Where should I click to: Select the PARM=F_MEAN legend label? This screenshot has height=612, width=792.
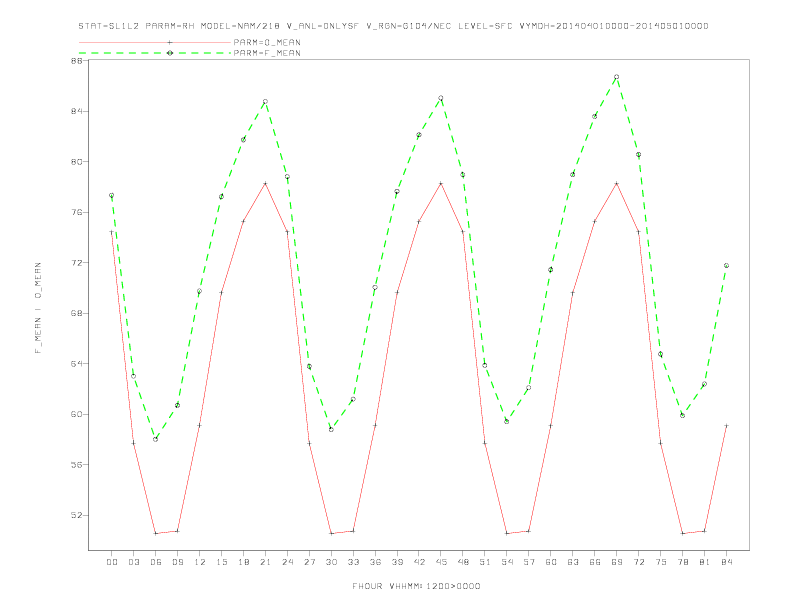point(267,53)
